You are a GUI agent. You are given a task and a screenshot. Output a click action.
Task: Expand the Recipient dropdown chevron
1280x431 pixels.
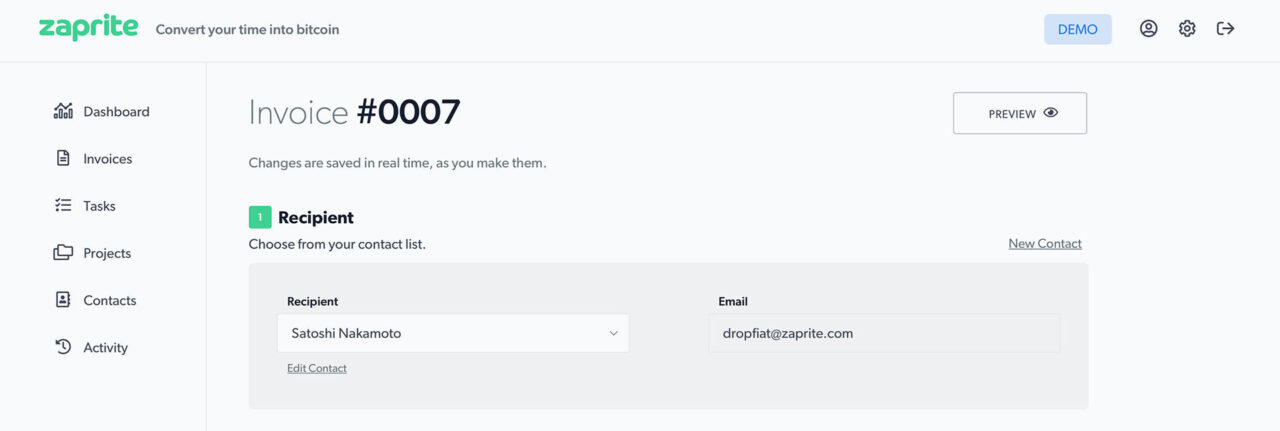[614, 333]
